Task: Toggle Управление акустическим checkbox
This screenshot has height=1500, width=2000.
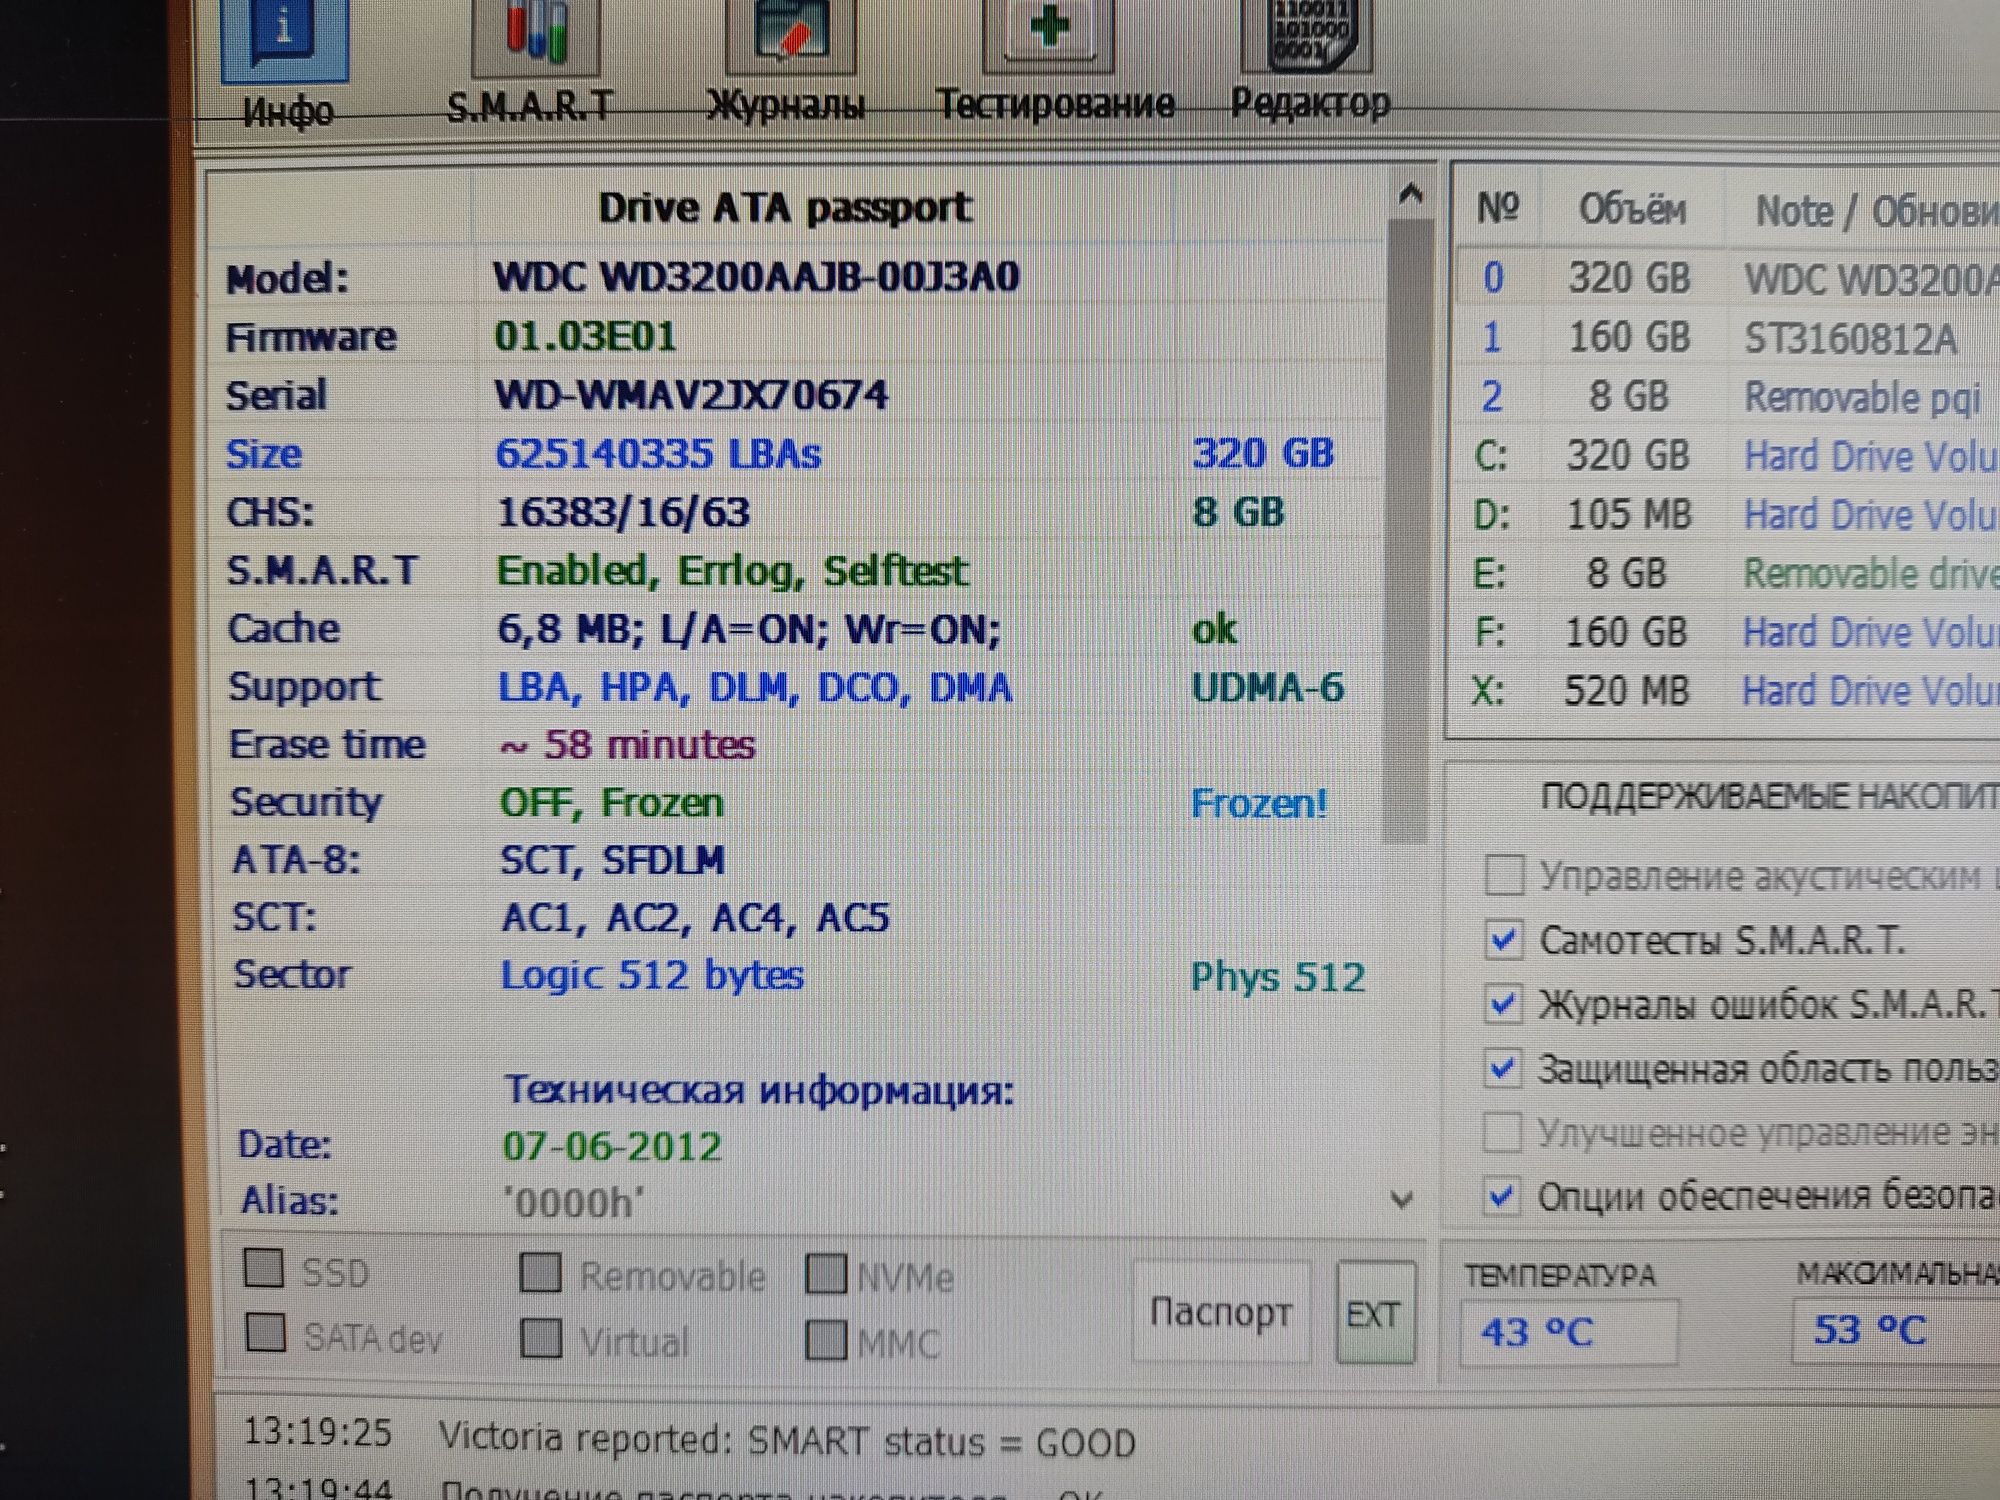Action: [x=1504, y=874]
